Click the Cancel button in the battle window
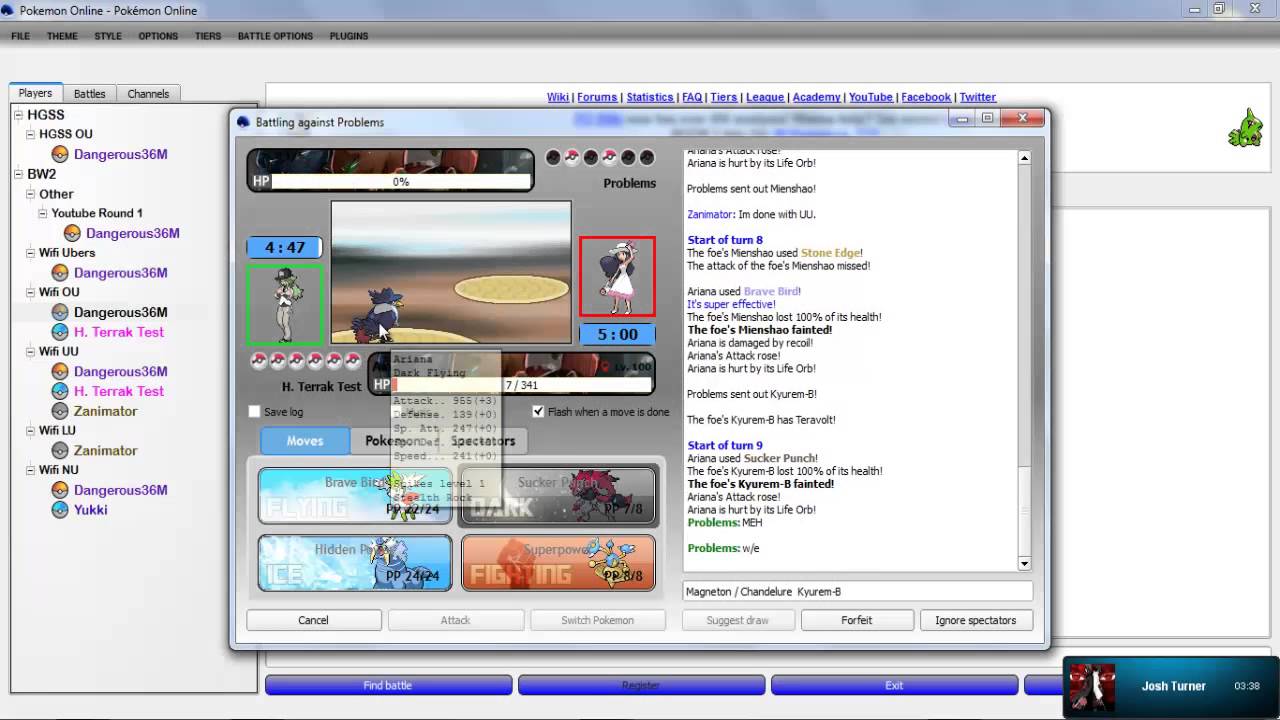The width and height of the screenshot is (1280, 720). (313, 620)
